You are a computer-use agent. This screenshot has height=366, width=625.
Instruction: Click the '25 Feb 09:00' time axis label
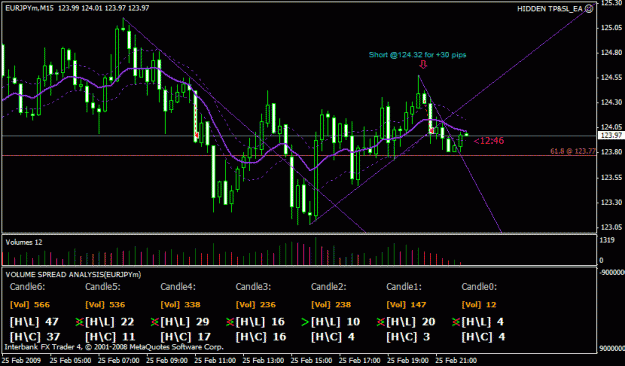[x=166, y=361]
